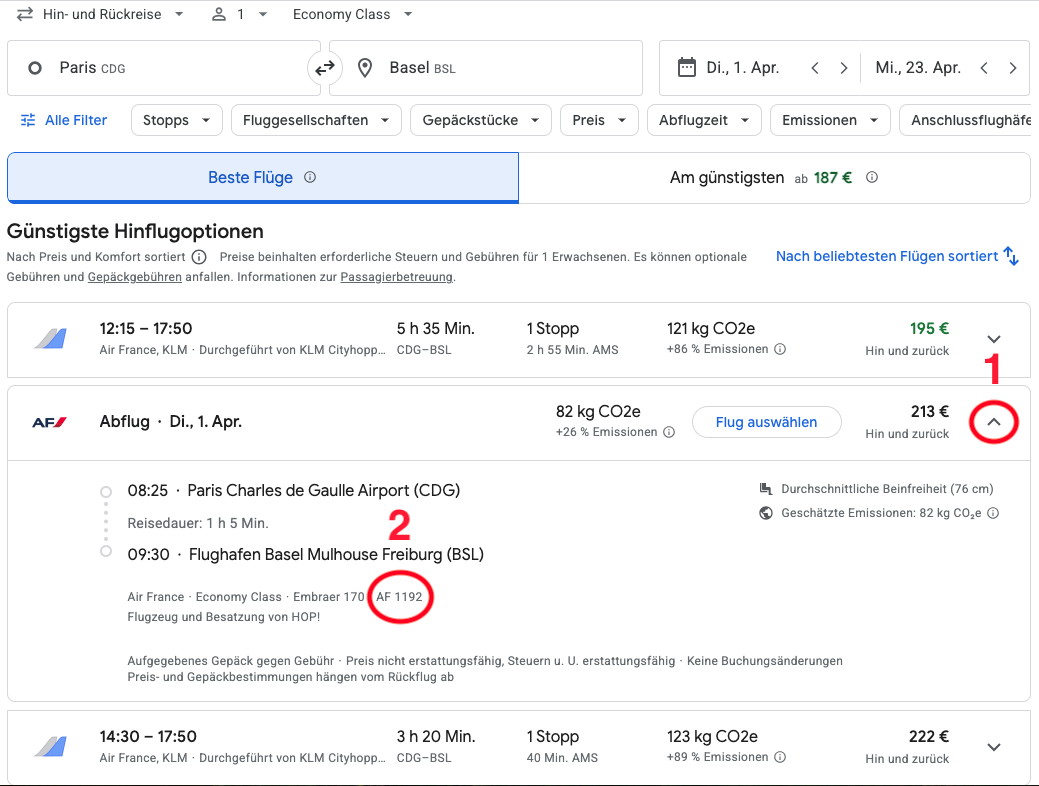Show emissions info for 121 kg CO2e flight

781,349
